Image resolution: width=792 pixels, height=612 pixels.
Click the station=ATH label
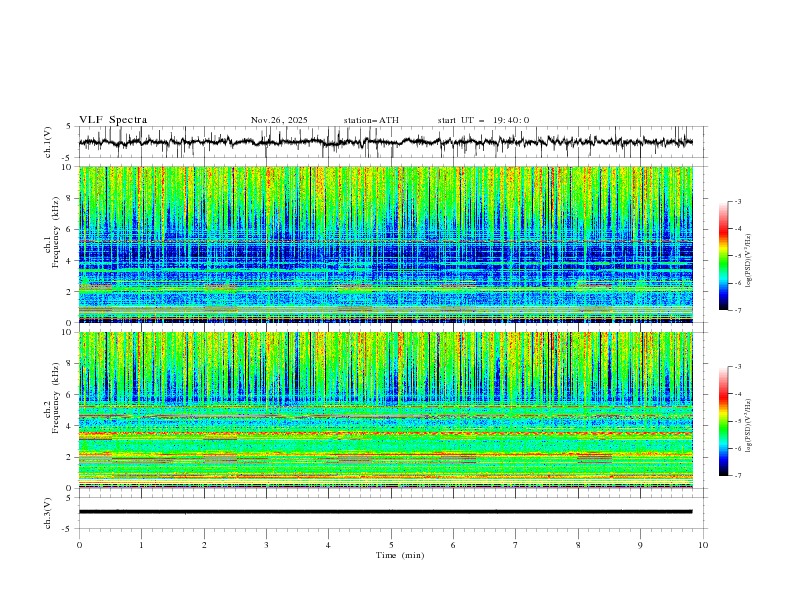371,120
